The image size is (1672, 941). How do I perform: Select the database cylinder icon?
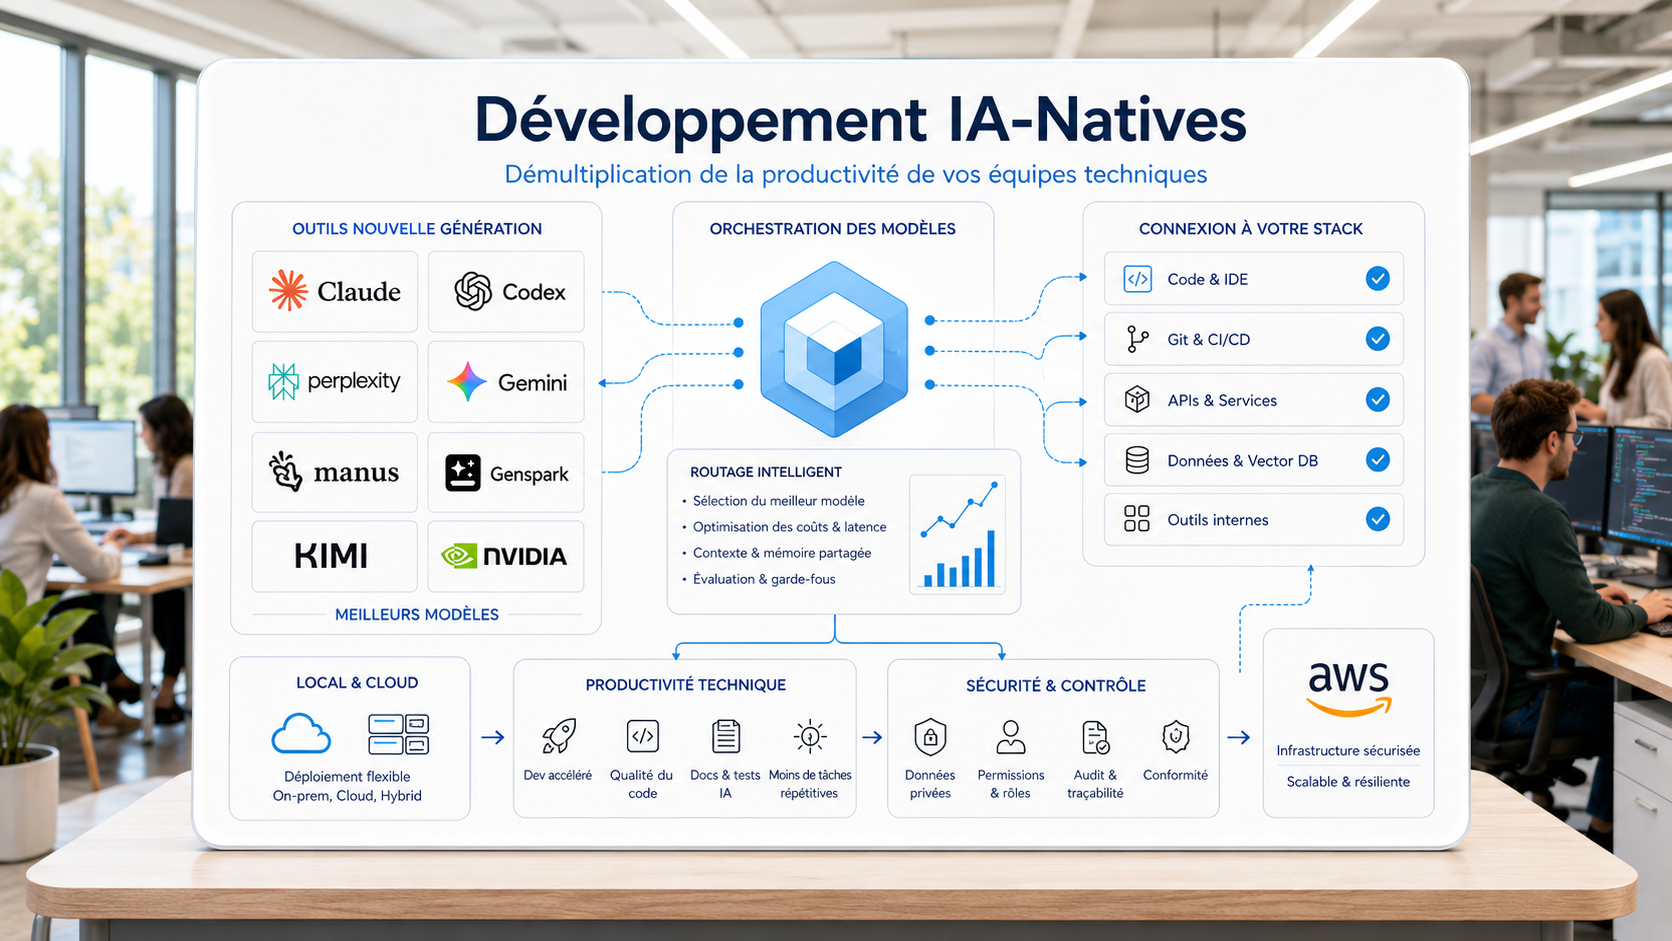1137,460
